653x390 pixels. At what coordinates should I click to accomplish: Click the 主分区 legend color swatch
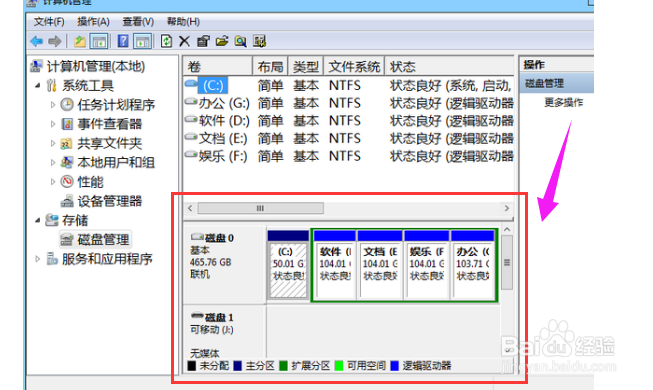click(238, 366)
